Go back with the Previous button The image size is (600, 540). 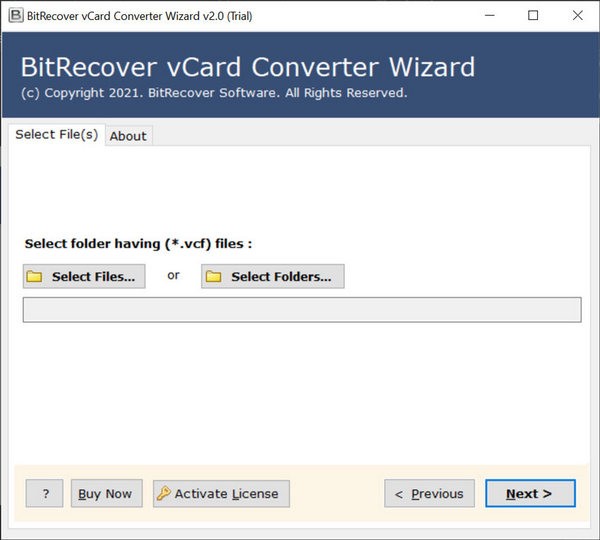[x=429, y=493]
